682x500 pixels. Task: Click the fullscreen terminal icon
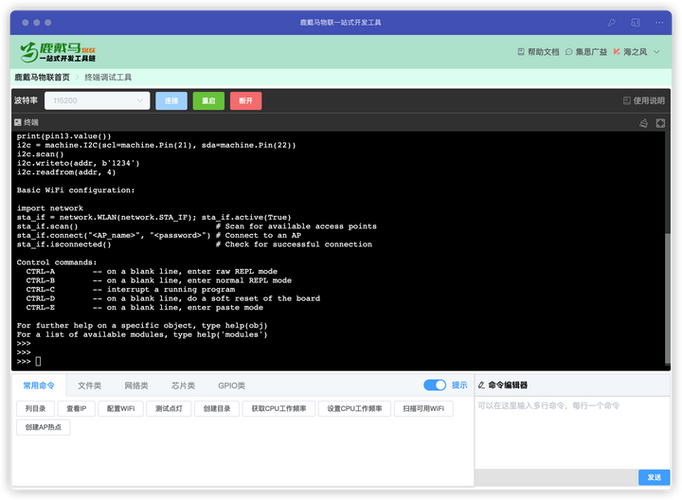pyautogui.click(x=660, y=123)
